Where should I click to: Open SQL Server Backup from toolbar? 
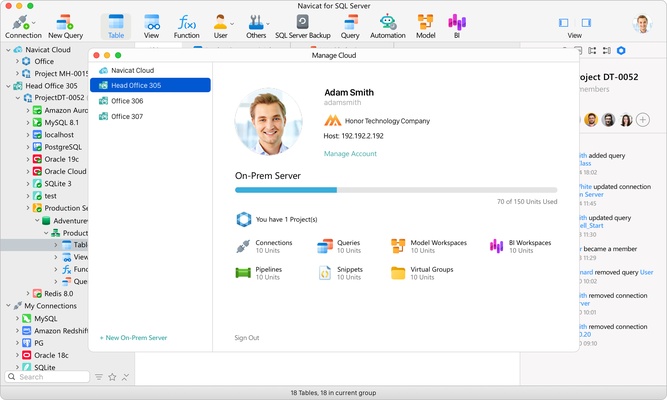pos(302,26)
